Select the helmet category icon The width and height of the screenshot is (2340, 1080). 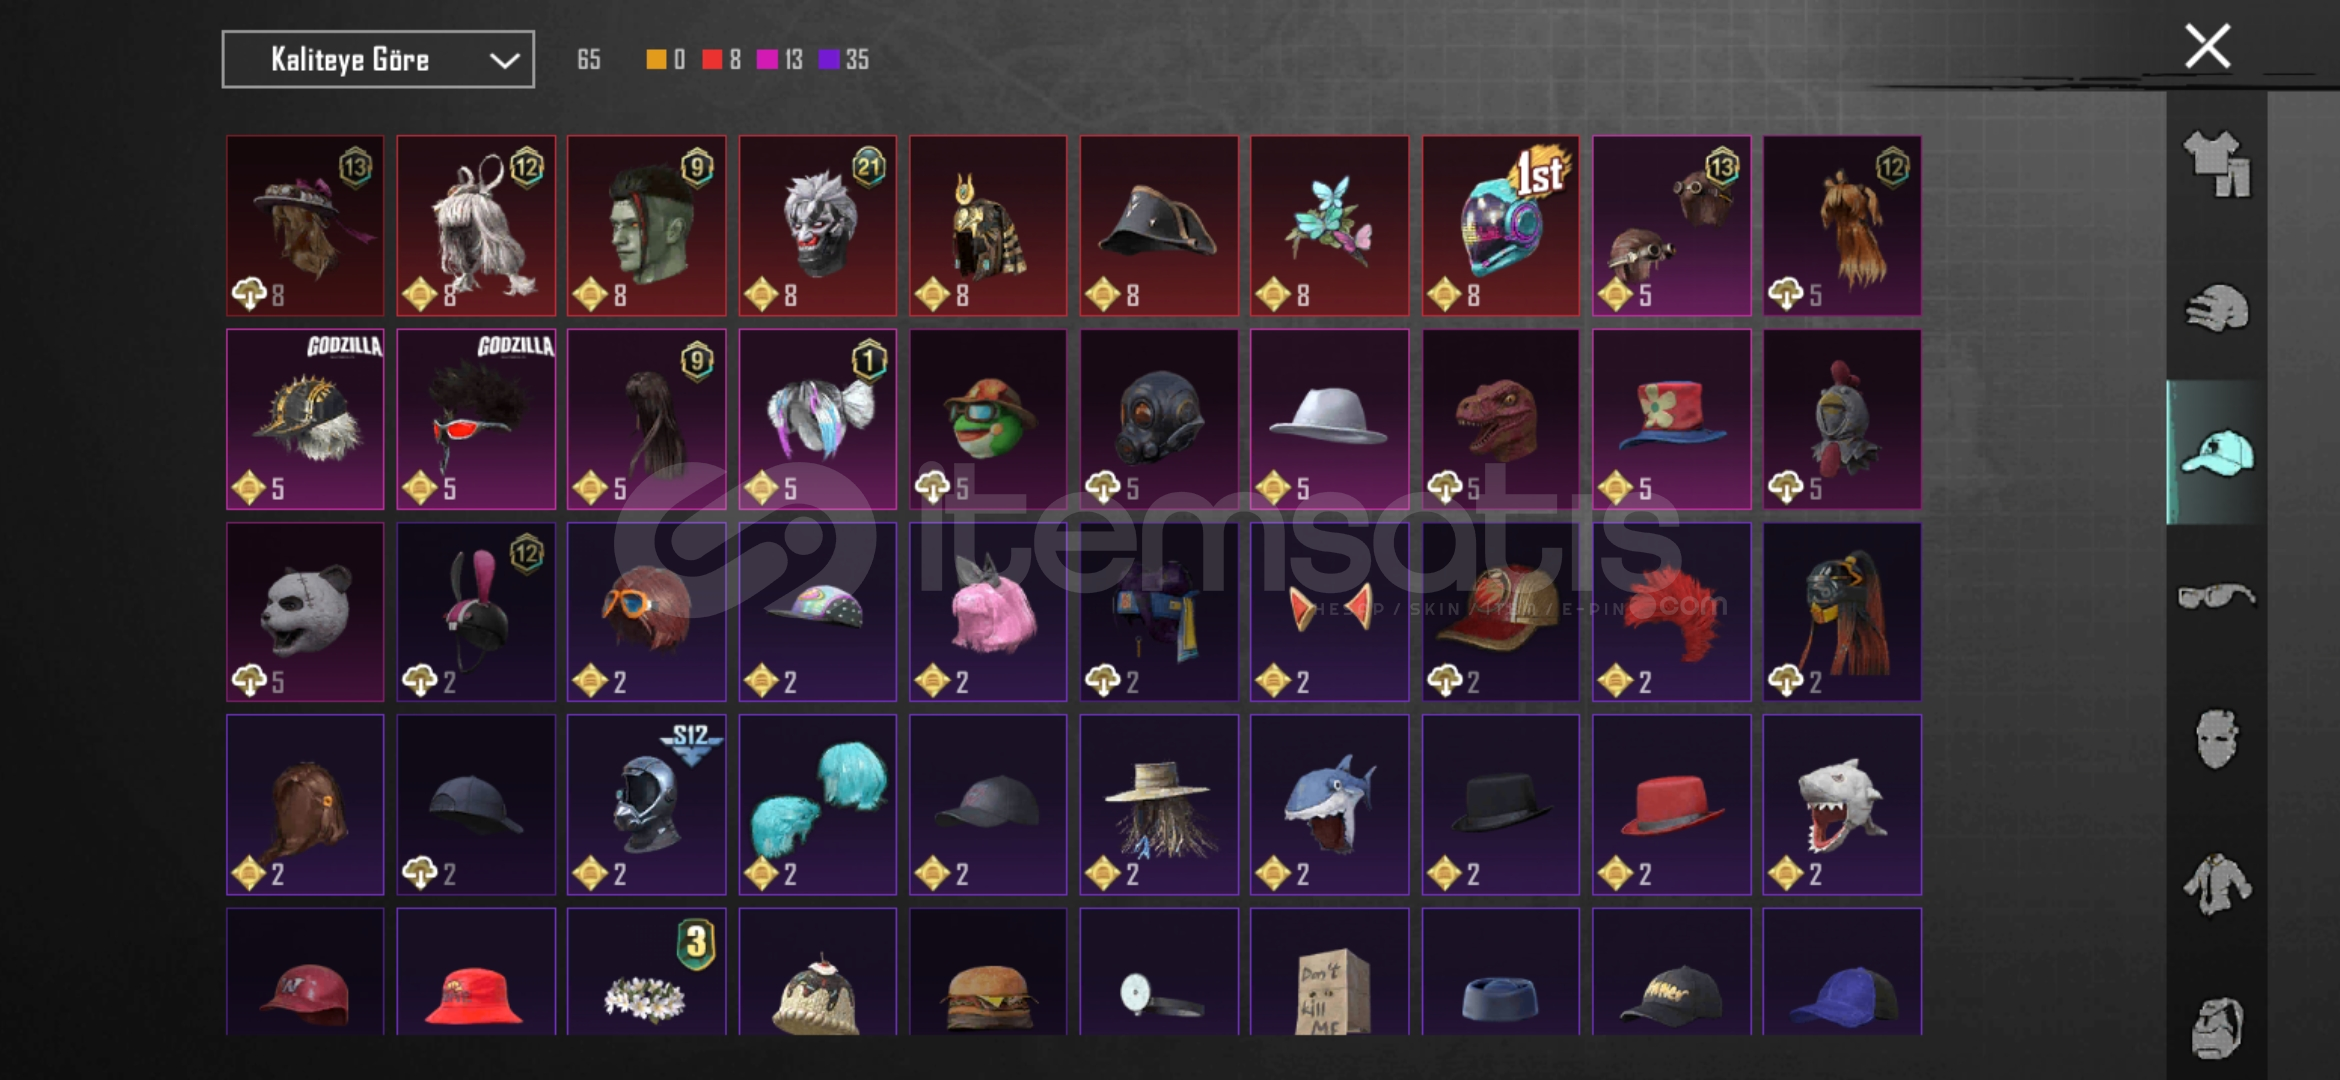coord(2217,308)
